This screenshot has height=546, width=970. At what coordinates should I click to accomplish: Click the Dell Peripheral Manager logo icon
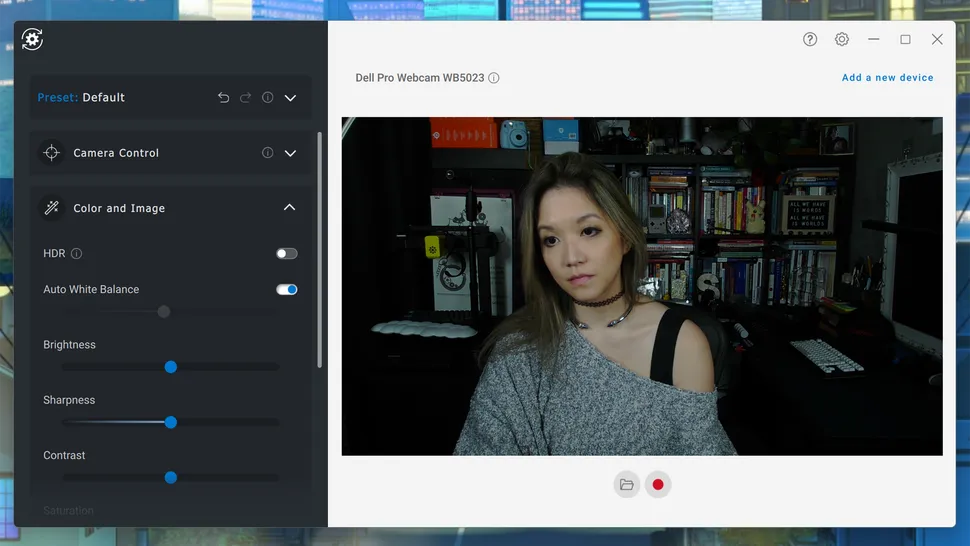click(x=32, y=39)
